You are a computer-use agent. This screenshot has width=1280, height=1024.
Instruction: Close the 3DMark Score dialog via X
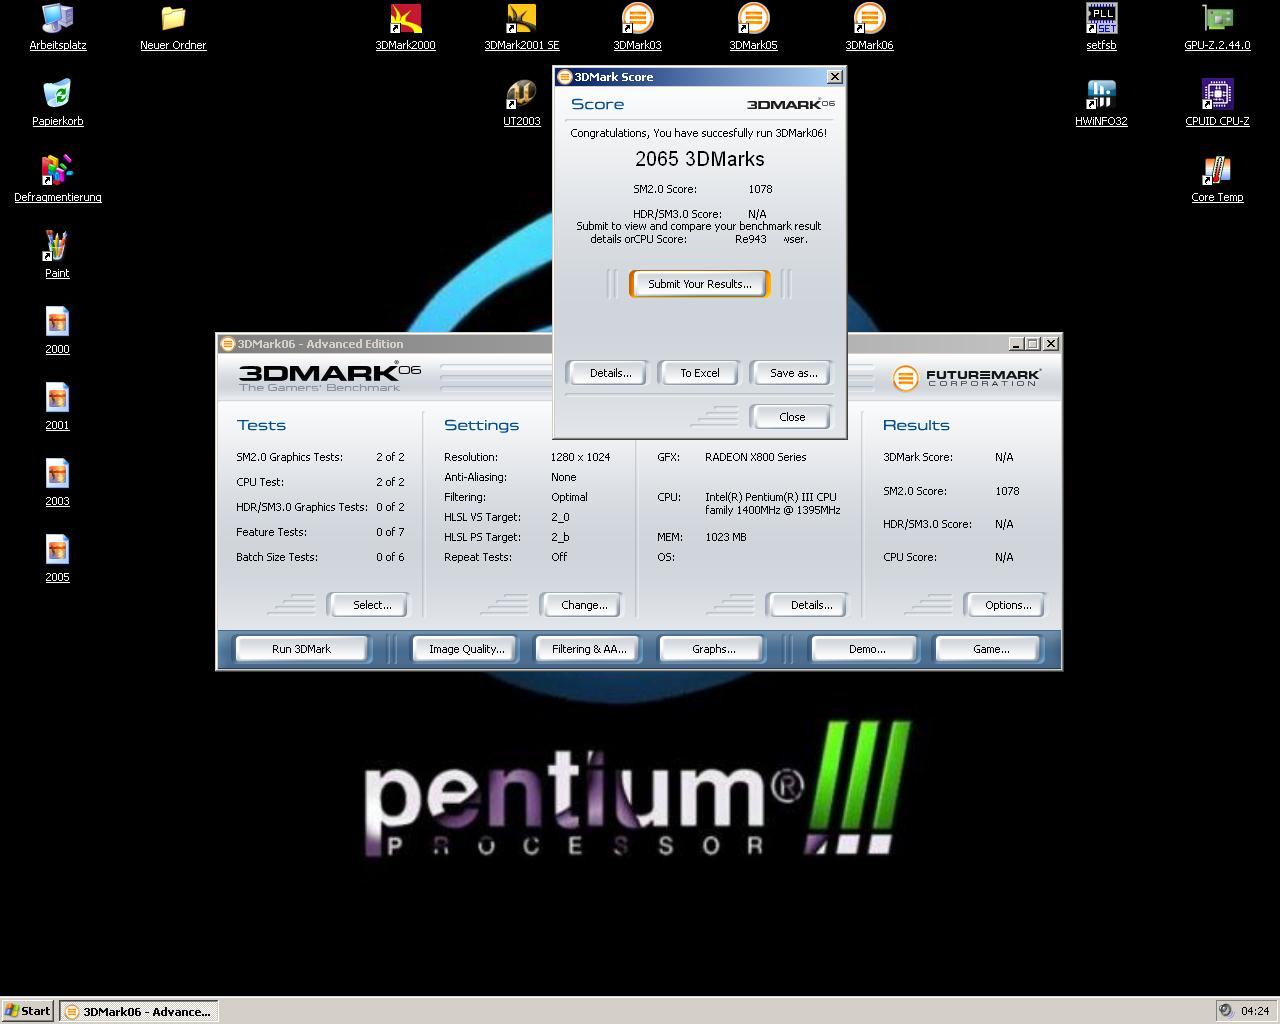pyautogui.click(x=835, y=77)
